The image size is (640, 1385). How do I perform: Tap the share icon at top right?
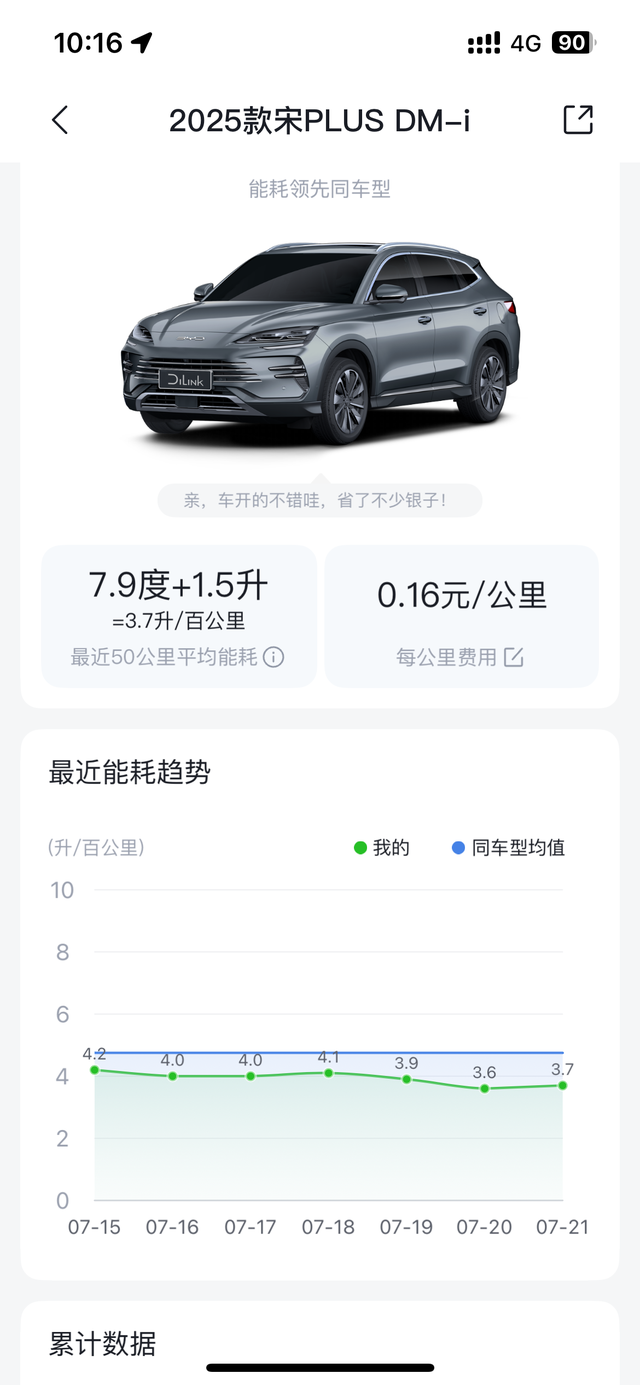click(x=580, y=118)
